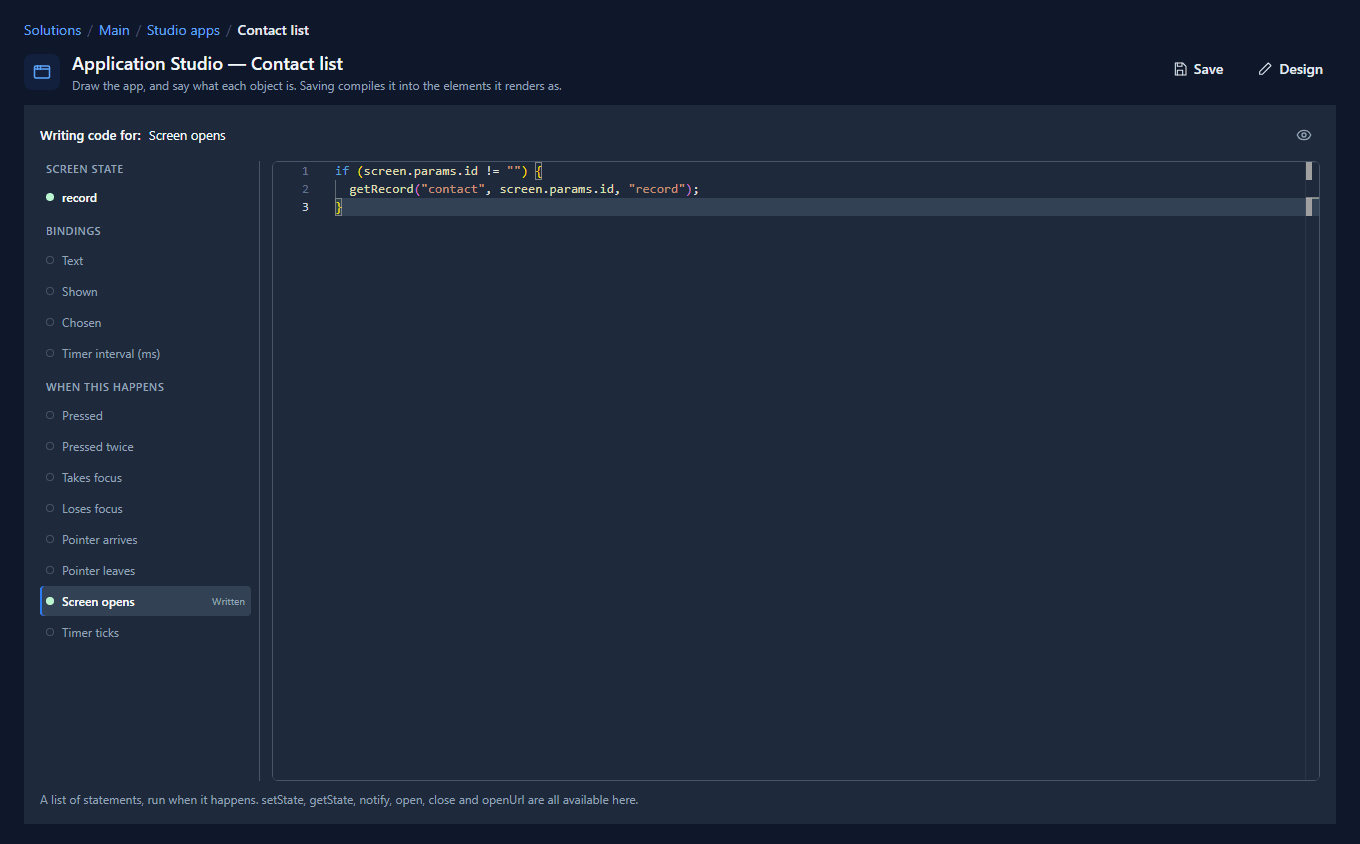Screen dimensions: 1360x844
Task: Select the Loses focus event
Action: point(145,509)
